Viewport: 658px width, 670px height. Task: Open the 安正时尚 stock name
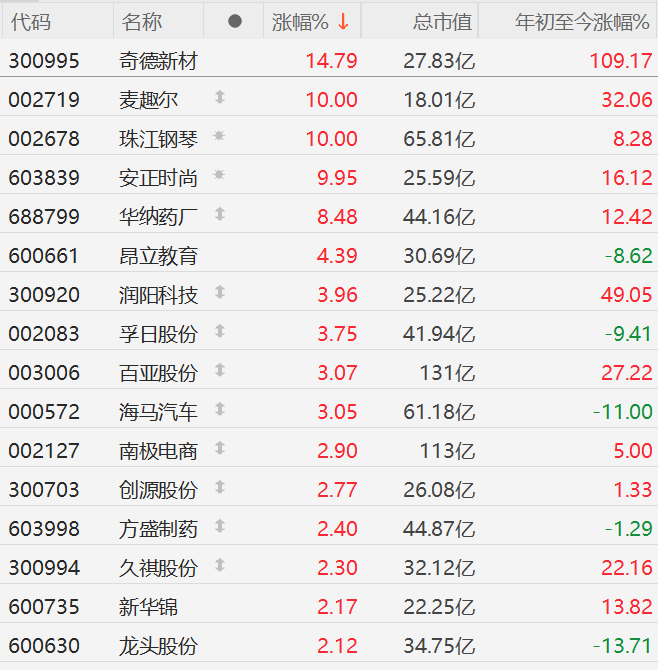tap(158, 178)
